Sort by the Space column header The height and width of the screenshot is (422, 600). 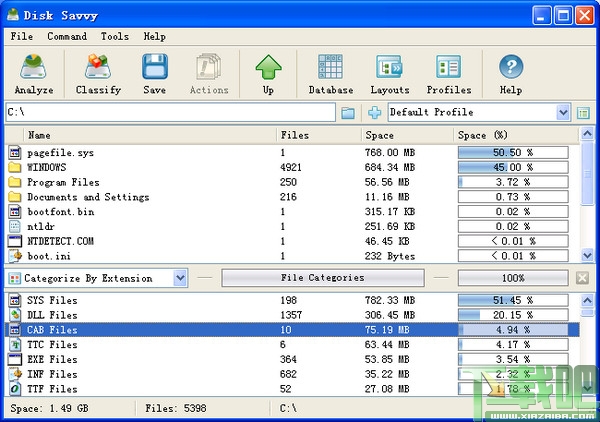[407, 135]
